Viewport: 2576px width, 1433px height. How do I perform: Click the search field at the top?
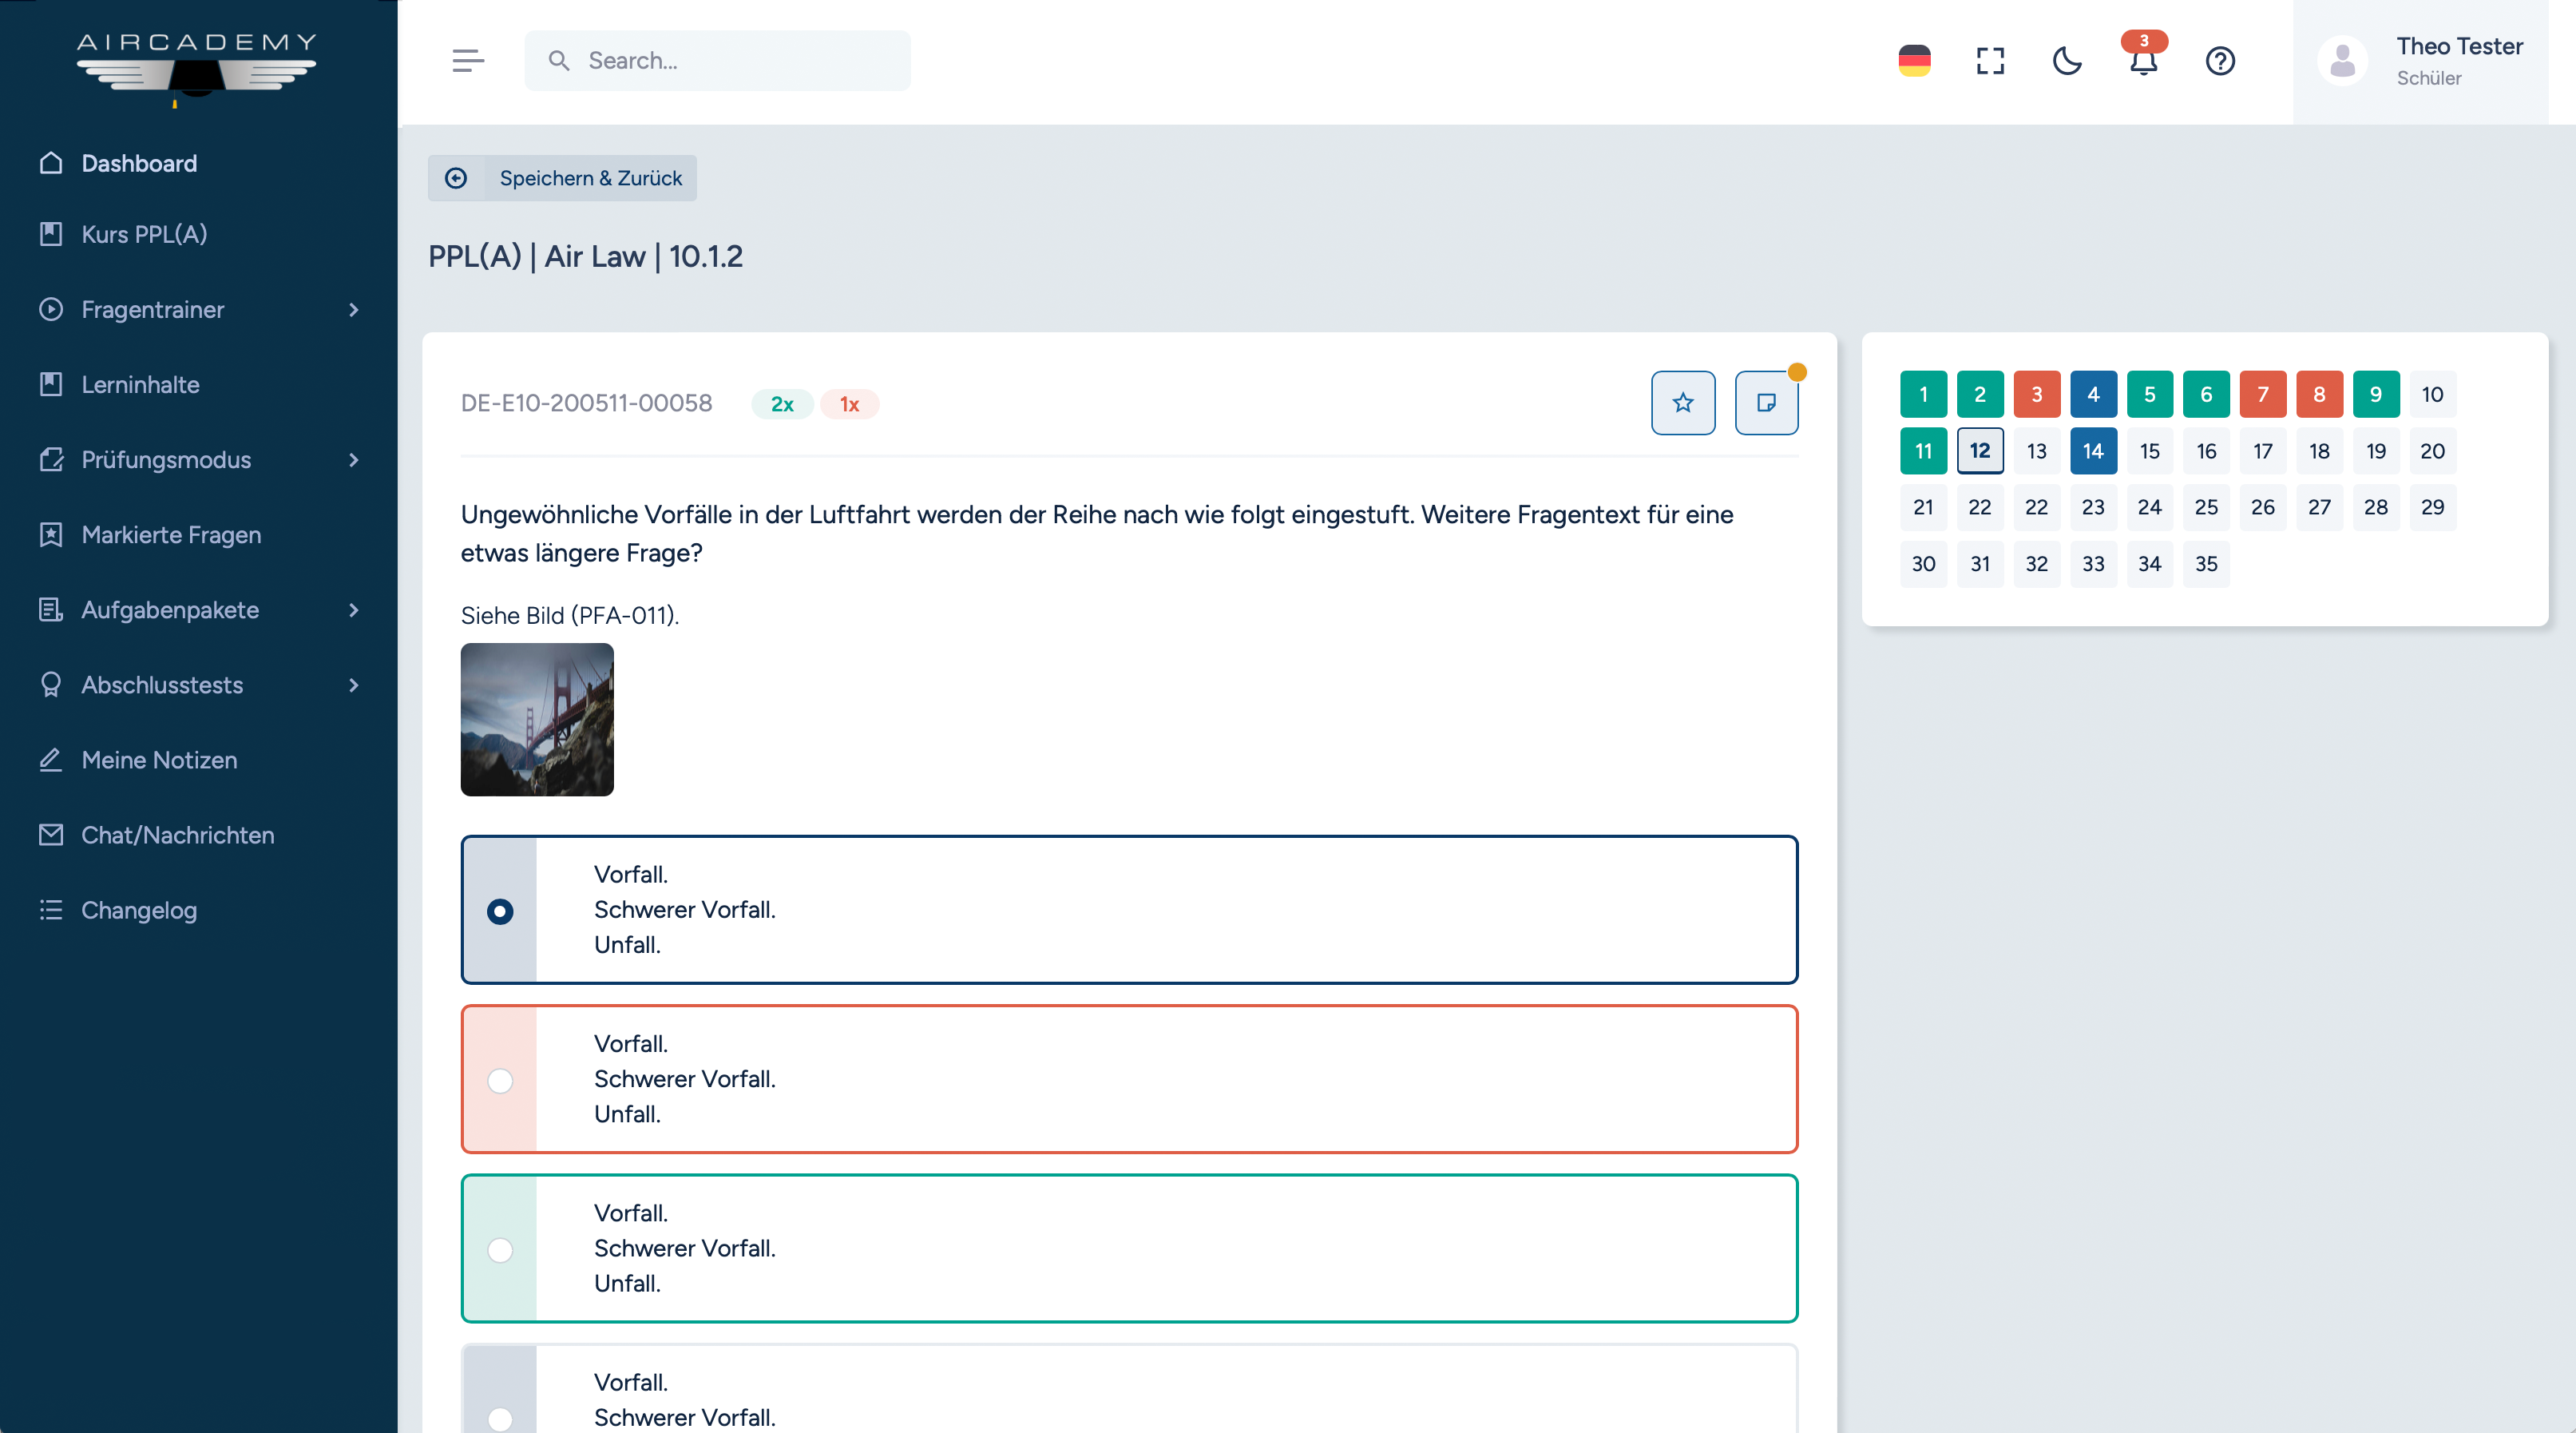point(717,61)
